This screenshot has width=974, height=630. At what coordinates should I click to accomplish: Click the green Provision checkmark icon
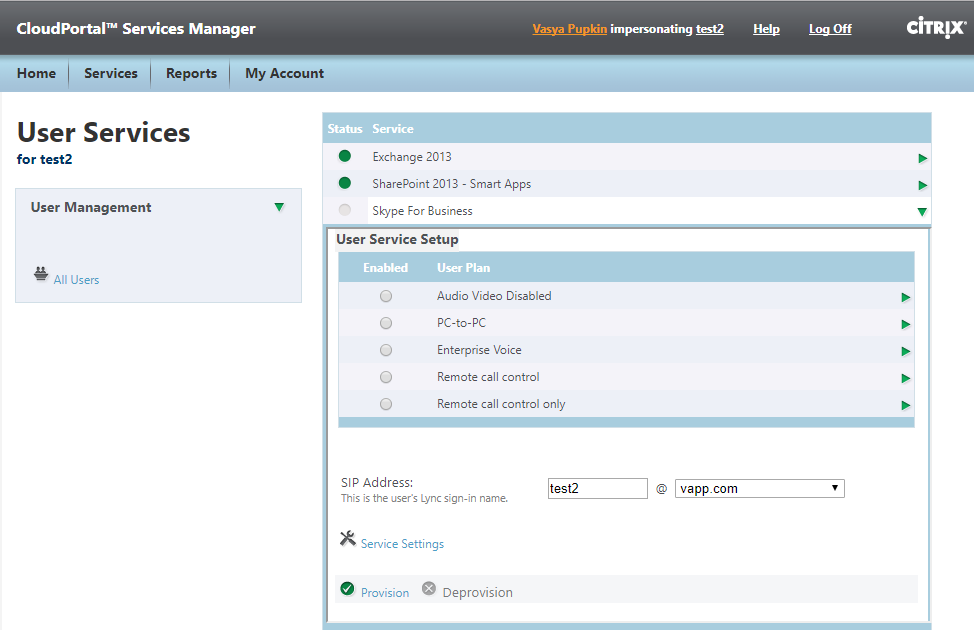click(348, 588)
